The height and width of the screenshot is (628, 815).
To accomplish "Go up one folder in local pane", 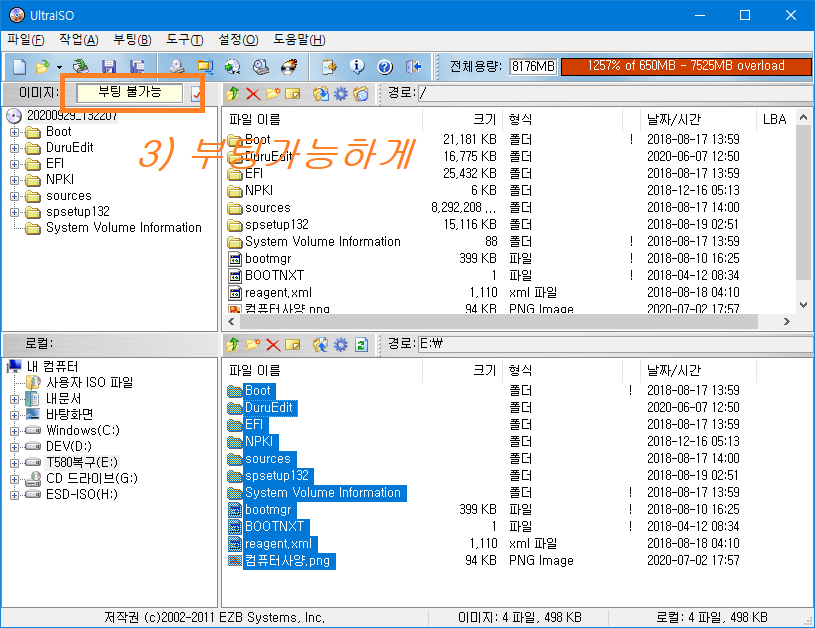I will [x=232, y=344].
